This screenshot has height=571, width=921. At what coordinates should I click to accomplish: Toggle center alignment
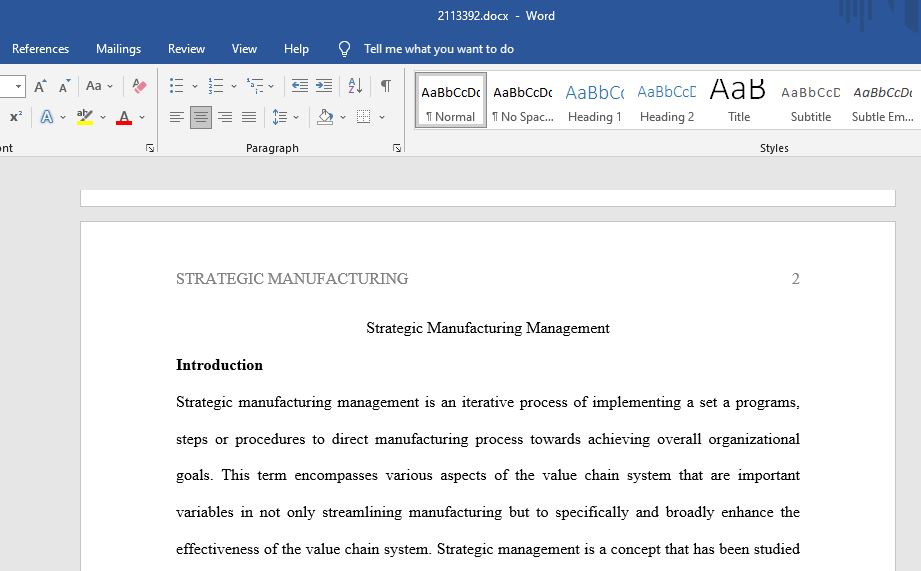pos(201,117)
